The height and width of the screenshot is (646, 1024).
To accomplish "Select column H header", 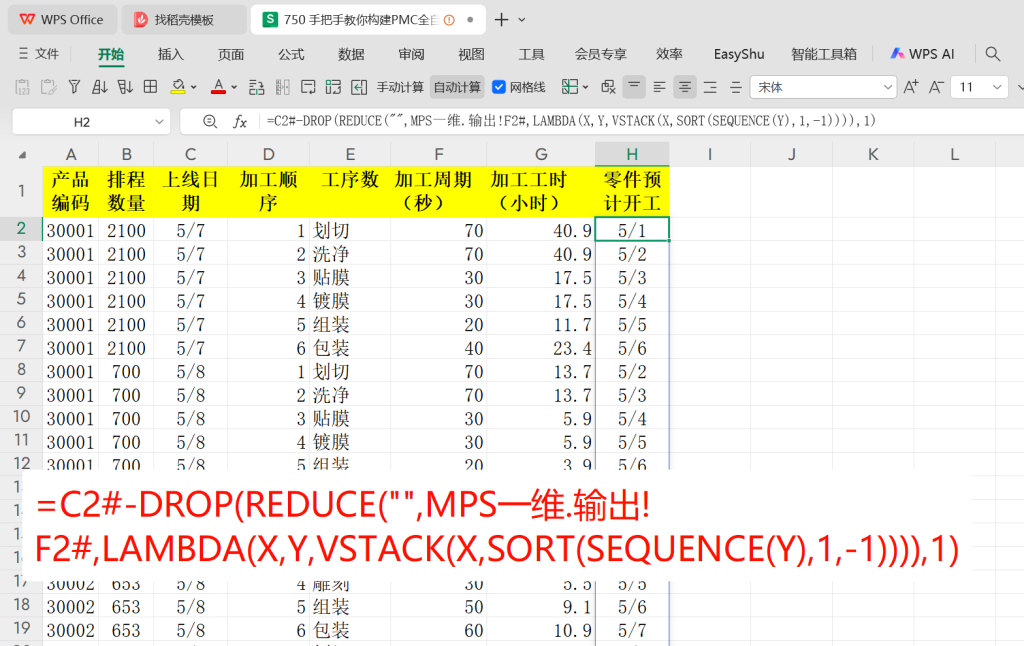I will point(632,154).
